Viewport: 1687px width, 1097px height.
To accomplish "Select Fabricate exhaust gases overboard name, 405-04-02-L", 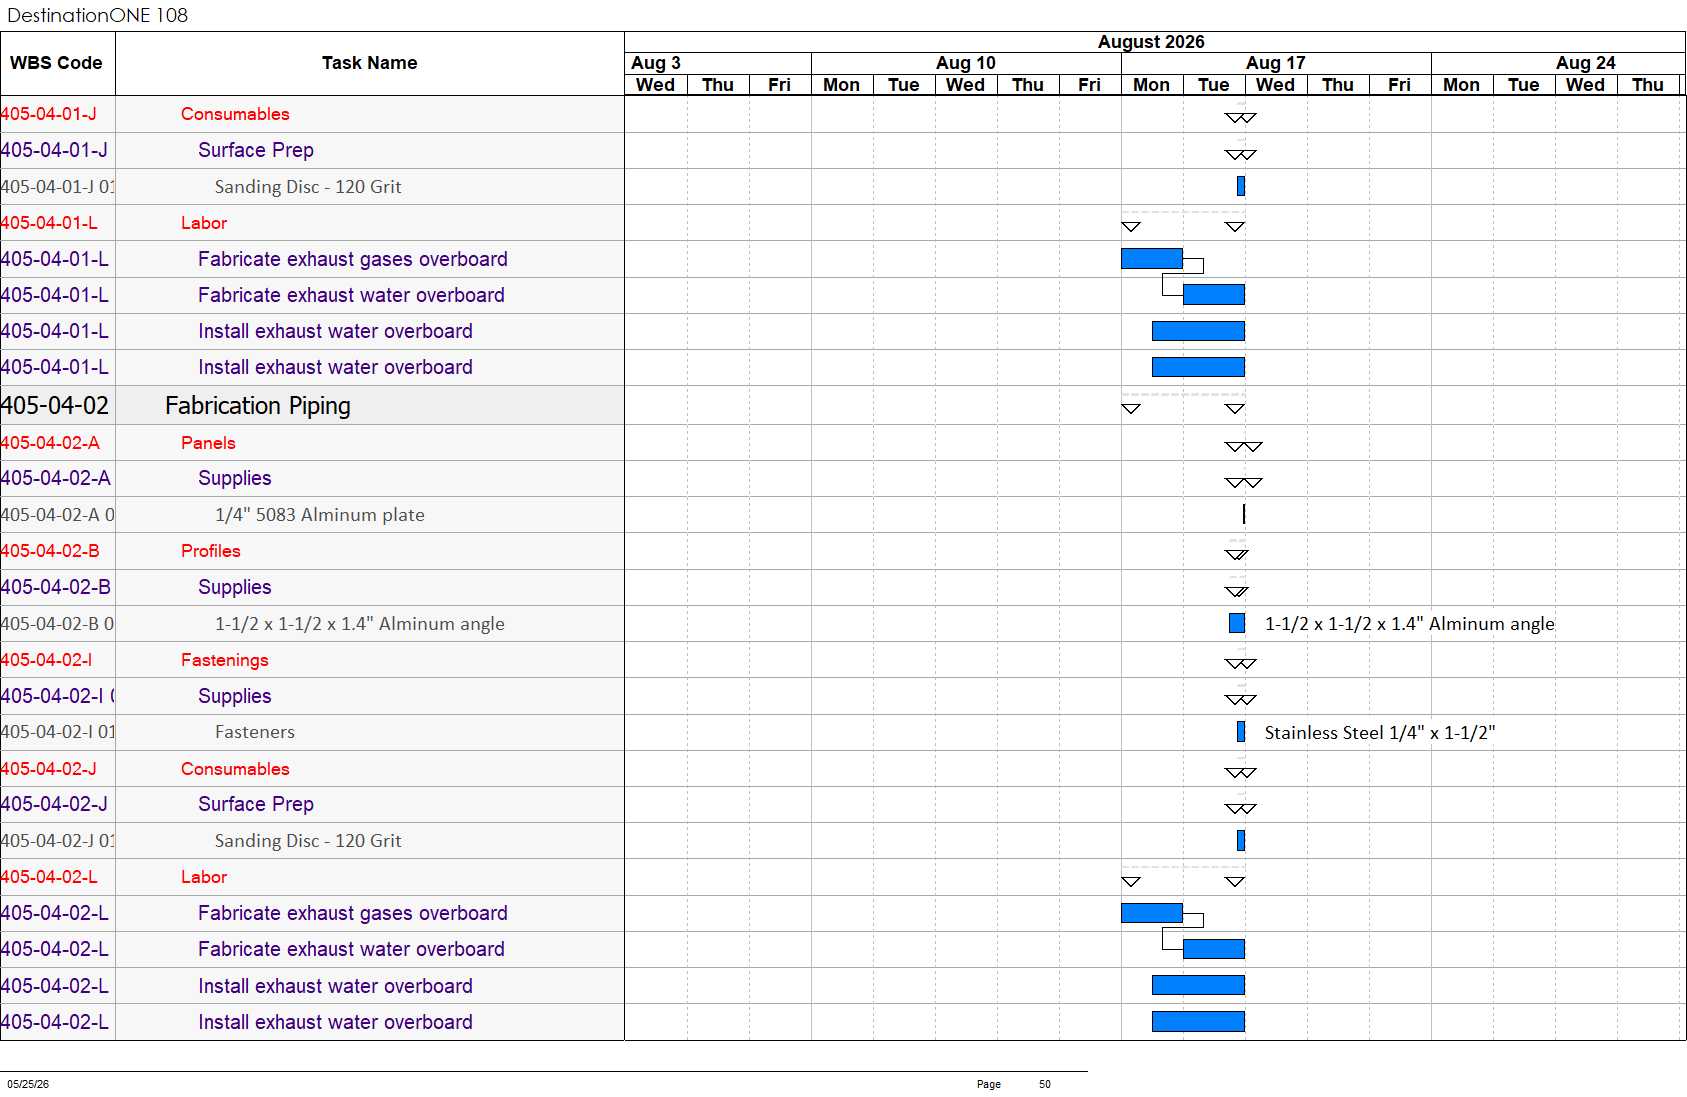I will click(353, 913).
